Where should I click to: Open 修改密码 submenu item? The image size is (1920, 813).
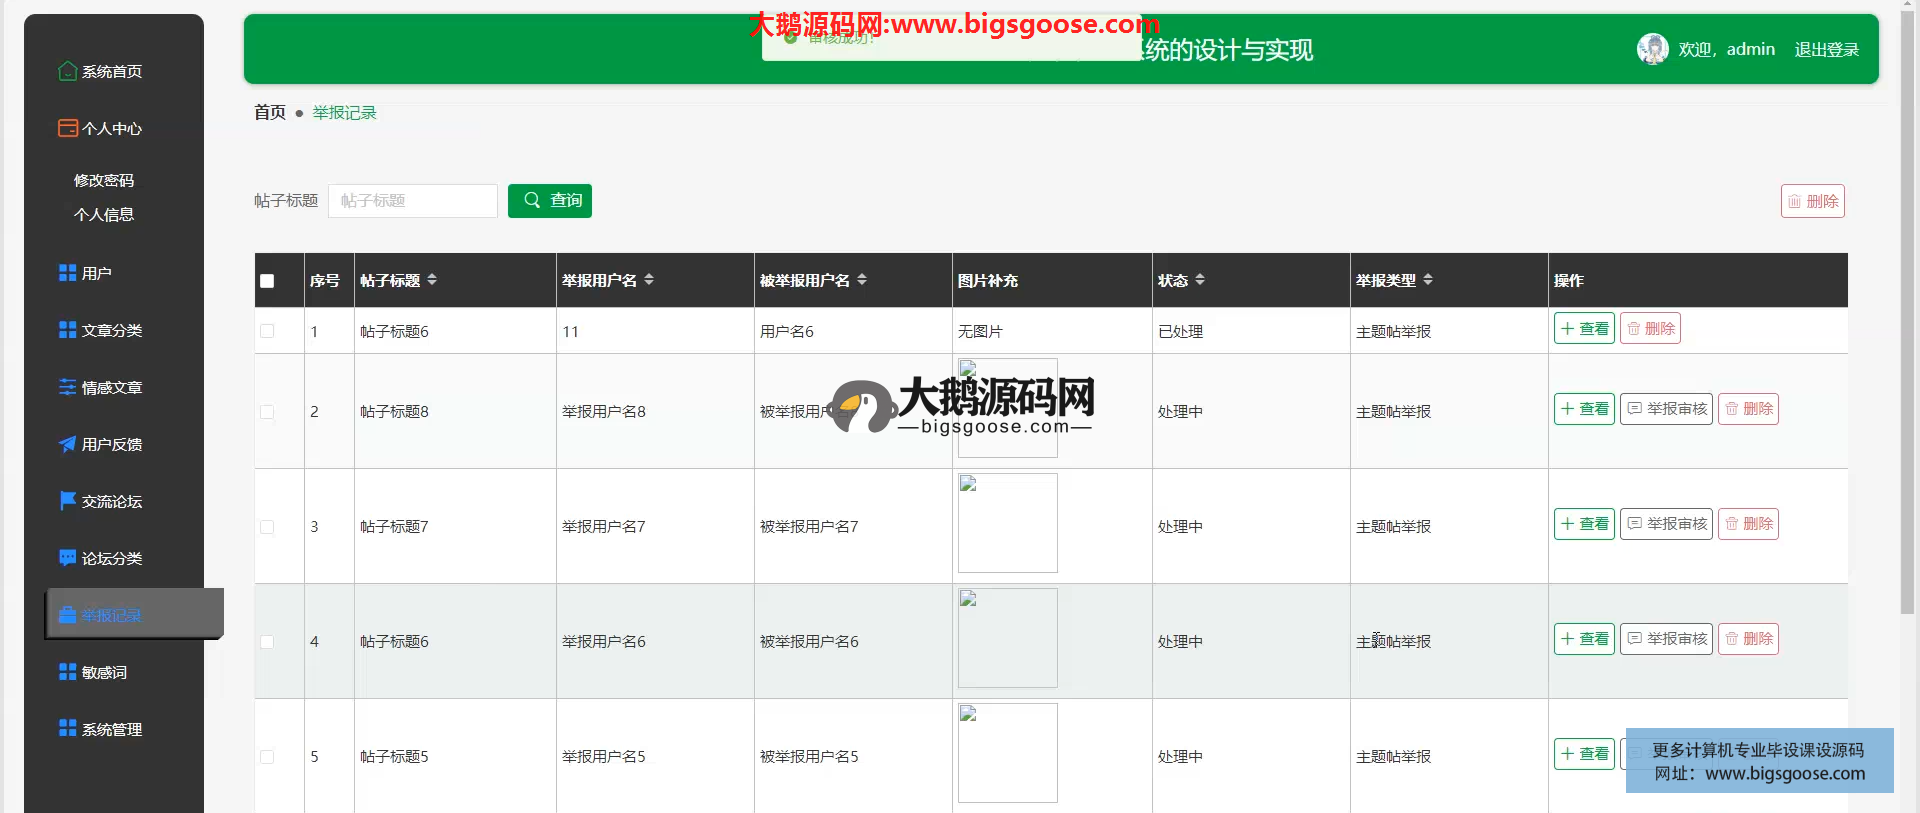point(104,180)
